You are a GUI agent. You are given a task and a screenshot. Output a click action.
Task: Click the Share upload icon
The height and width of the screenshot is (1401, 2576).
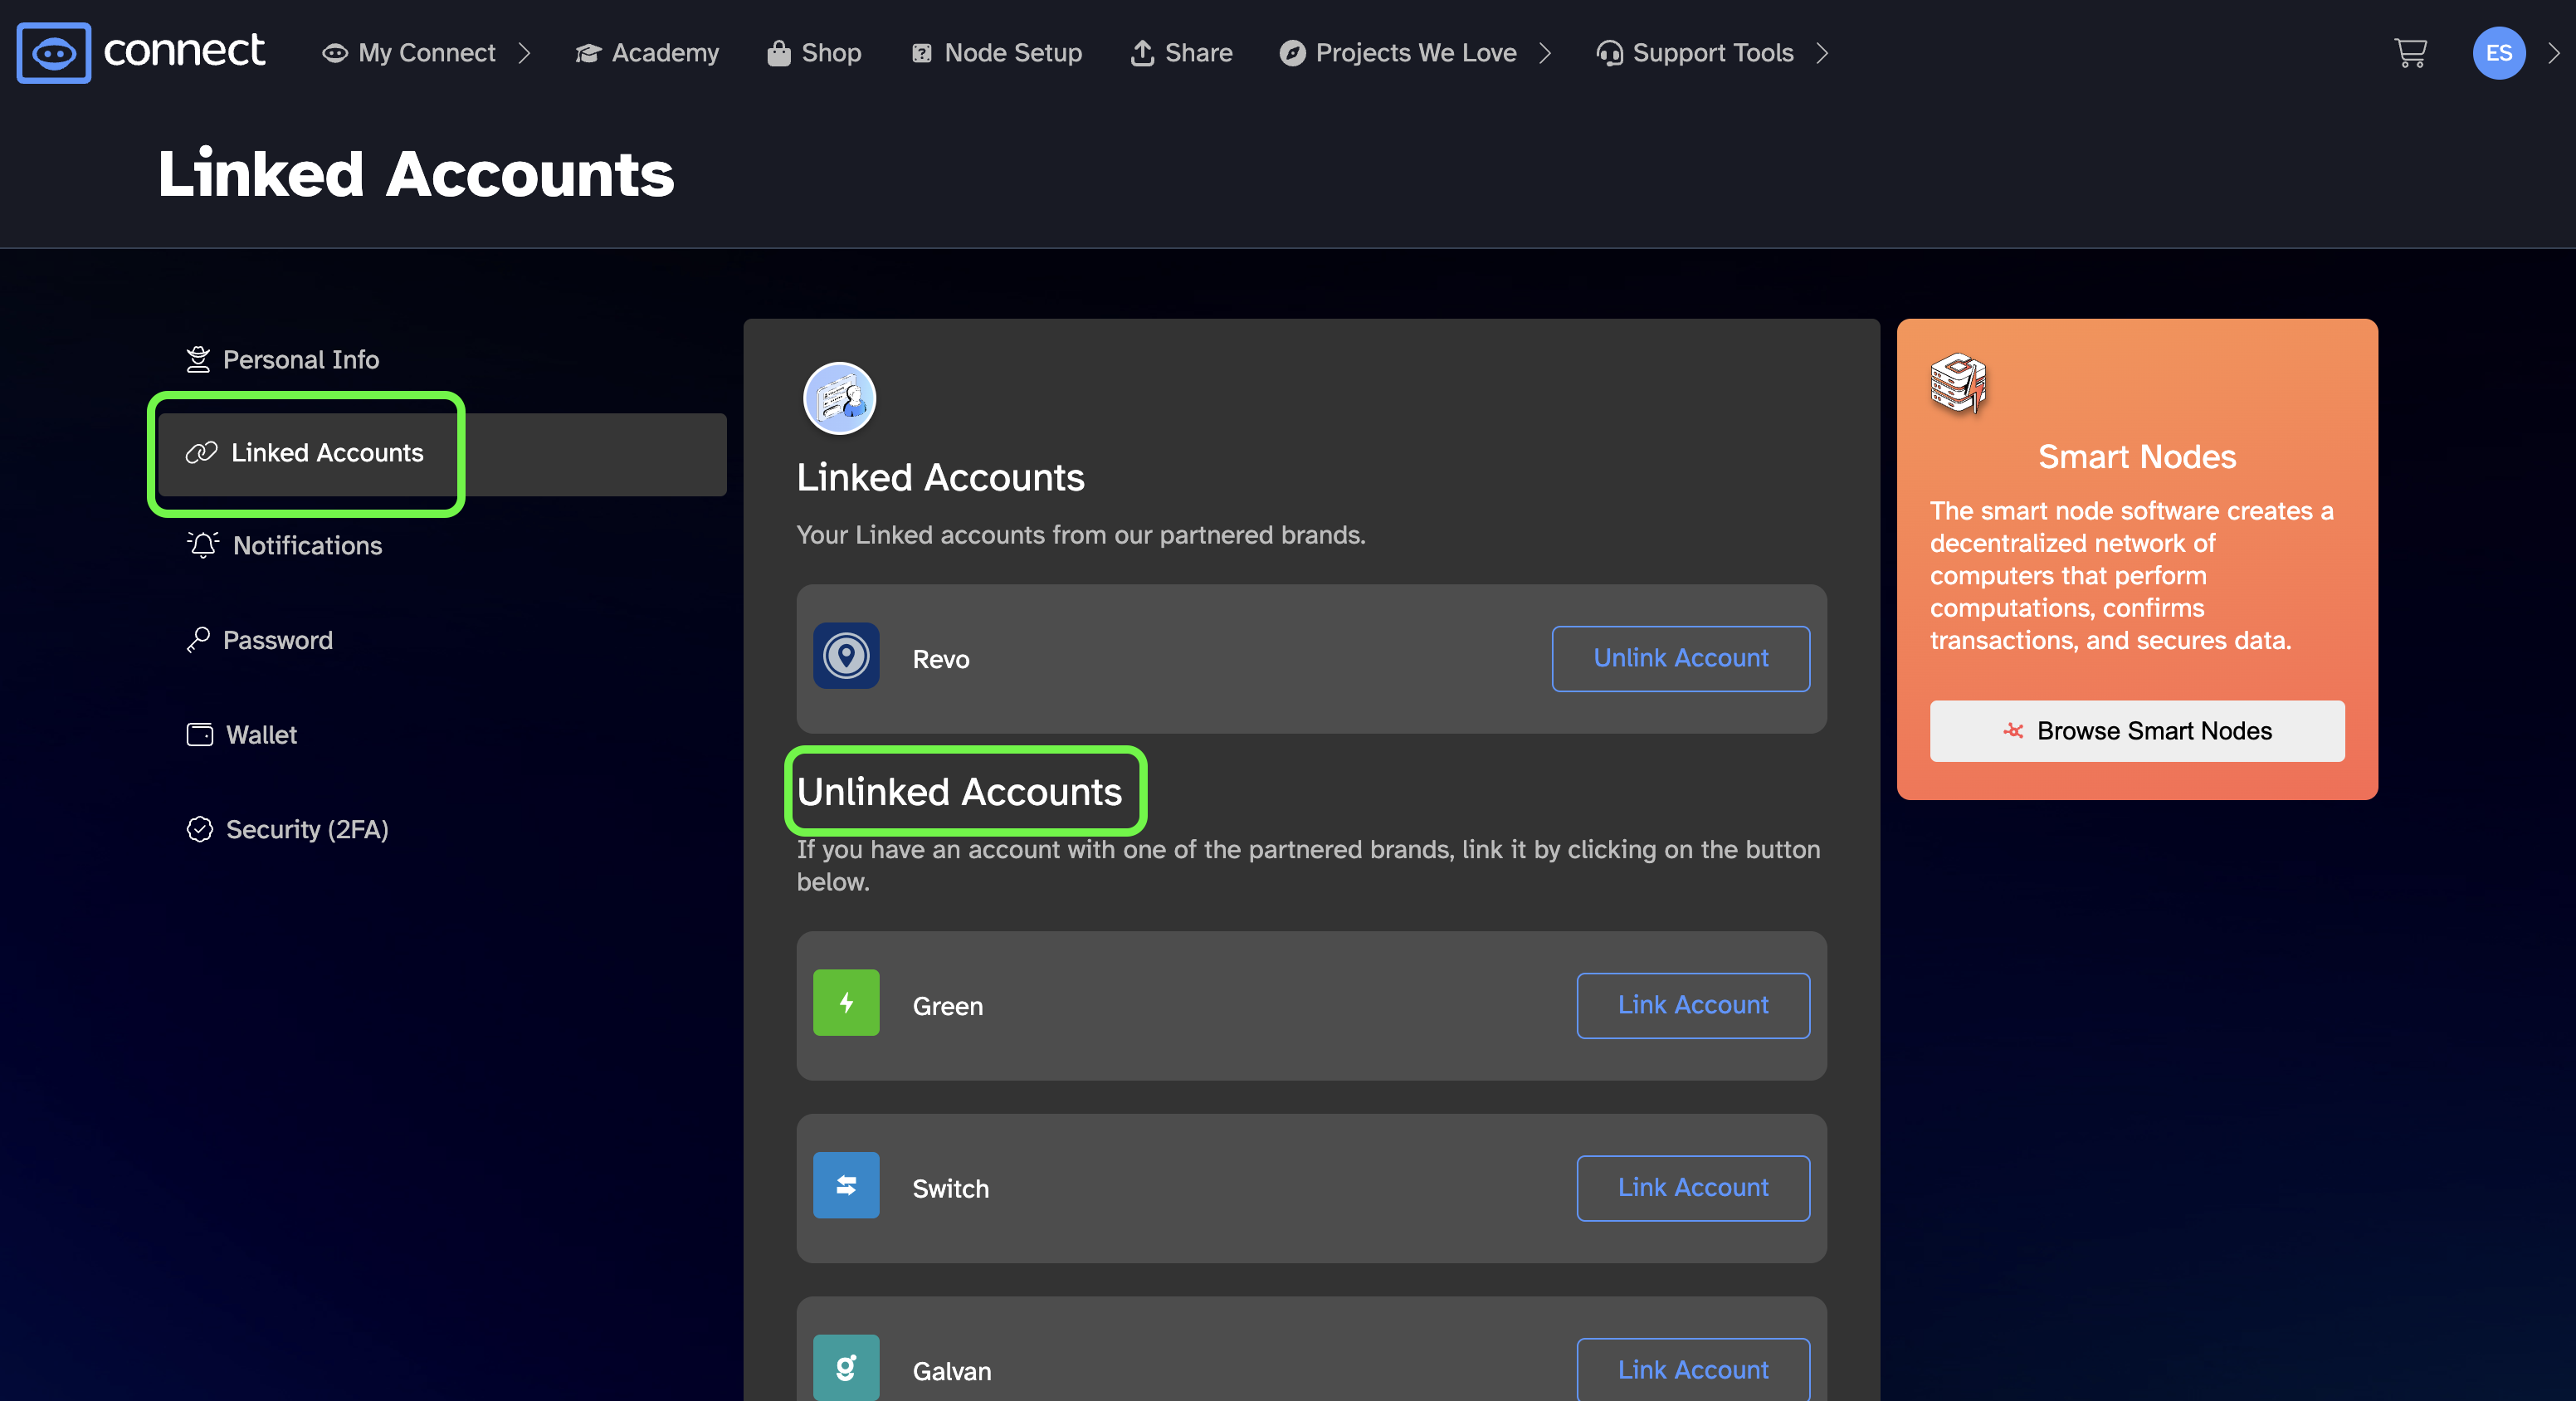(1142, 53)
